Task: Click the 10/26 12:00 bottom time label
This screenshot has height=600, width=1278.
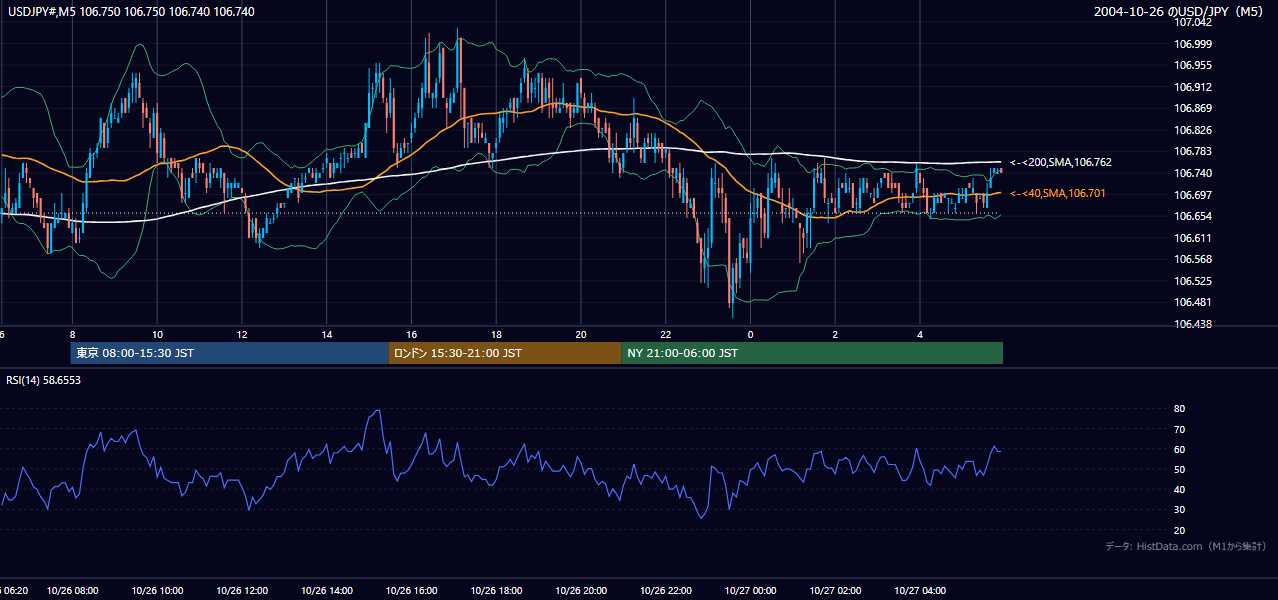Action: pyautogui.click(x=242, y=590)
